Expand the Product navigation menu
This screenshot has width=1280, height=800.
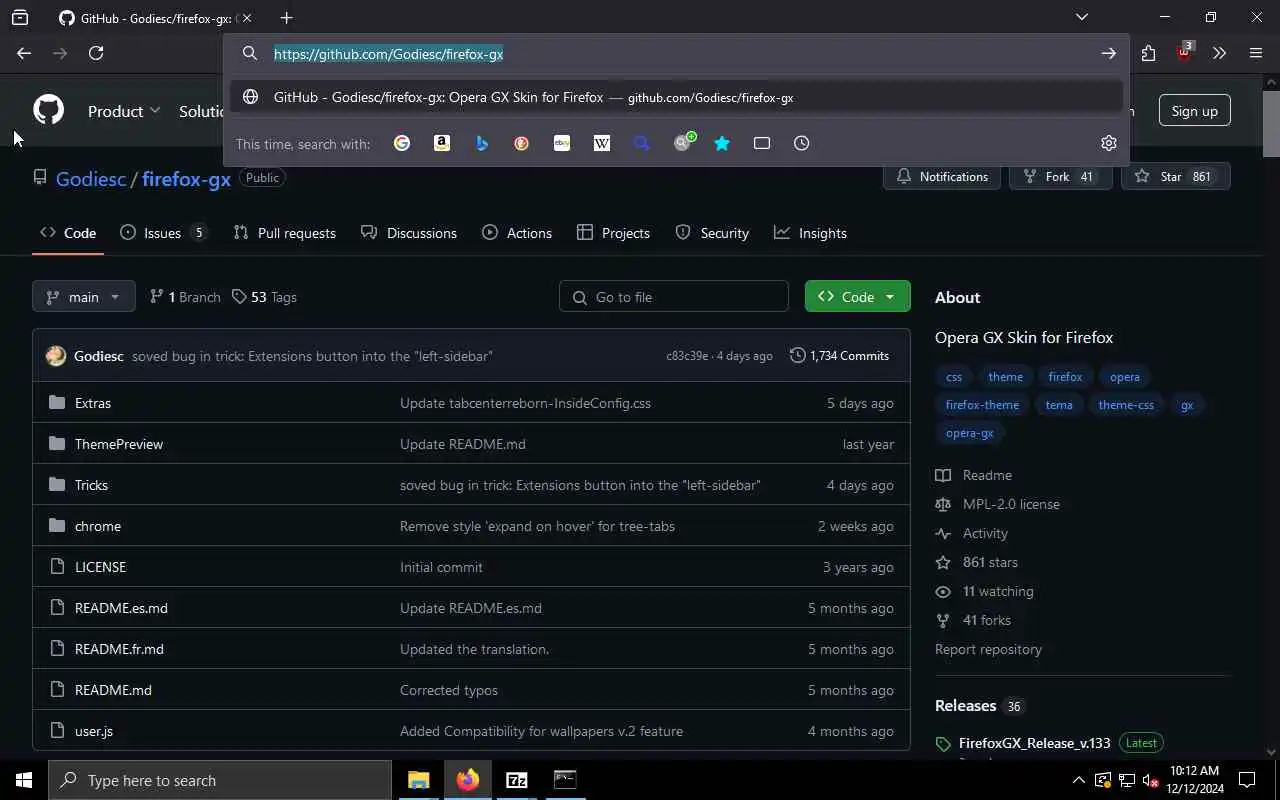[124, 111]
